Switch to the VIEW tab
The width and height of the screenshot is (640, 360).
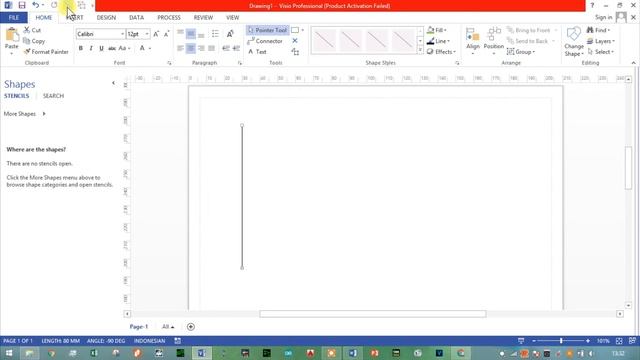click(x=233, y=18)
